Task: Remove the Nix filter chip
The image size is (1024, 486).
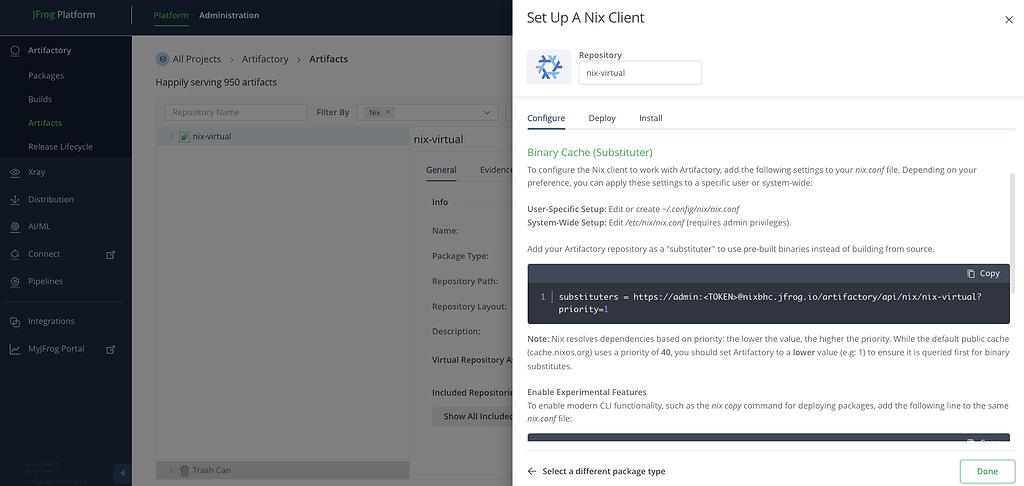Action: coord(388,113)
